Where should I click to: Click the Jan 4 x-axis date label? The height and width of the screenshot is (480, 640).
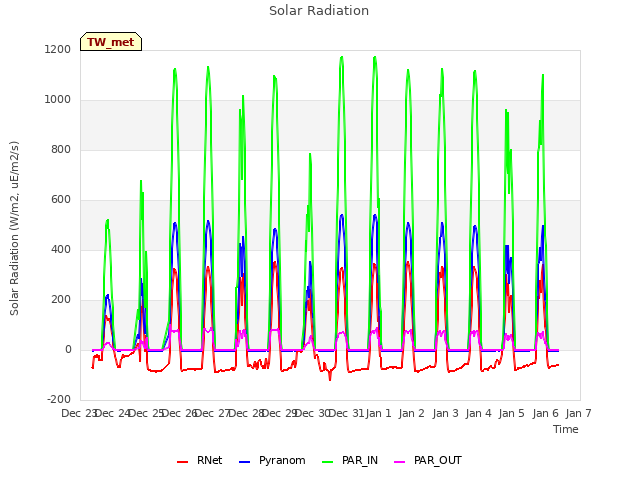tap(478, 413)
